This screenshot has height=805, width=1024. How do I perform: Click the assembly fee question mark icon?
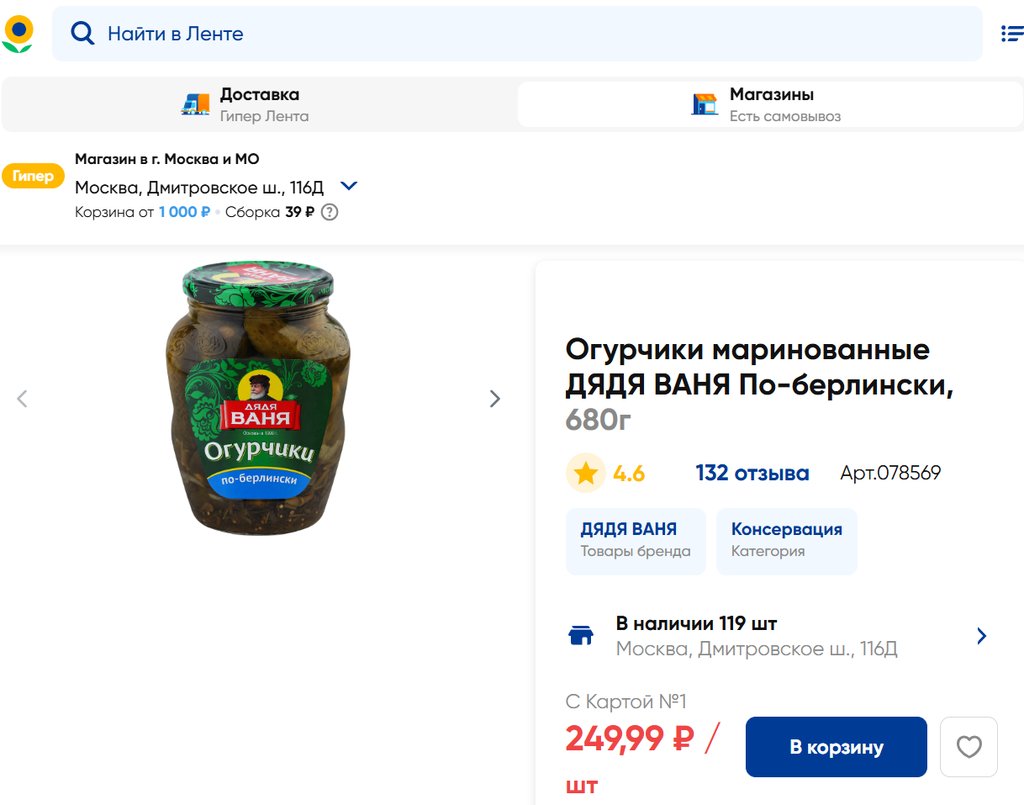(x=329, y=212)
